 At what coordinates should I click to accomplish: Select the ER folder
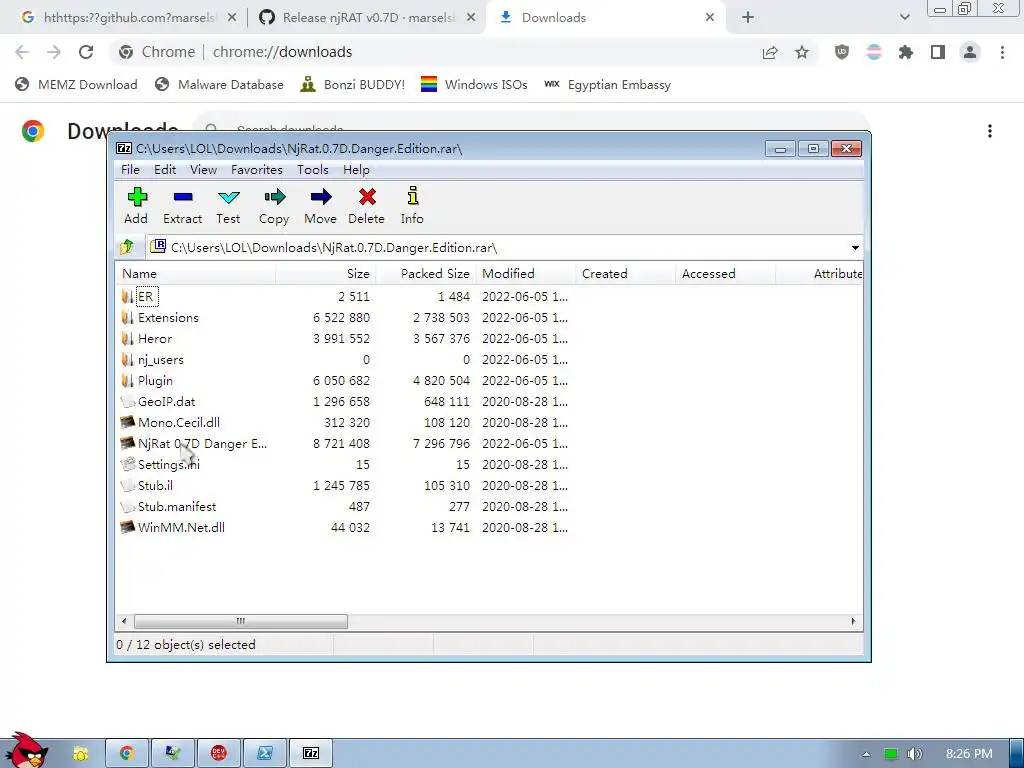[146, 296]
